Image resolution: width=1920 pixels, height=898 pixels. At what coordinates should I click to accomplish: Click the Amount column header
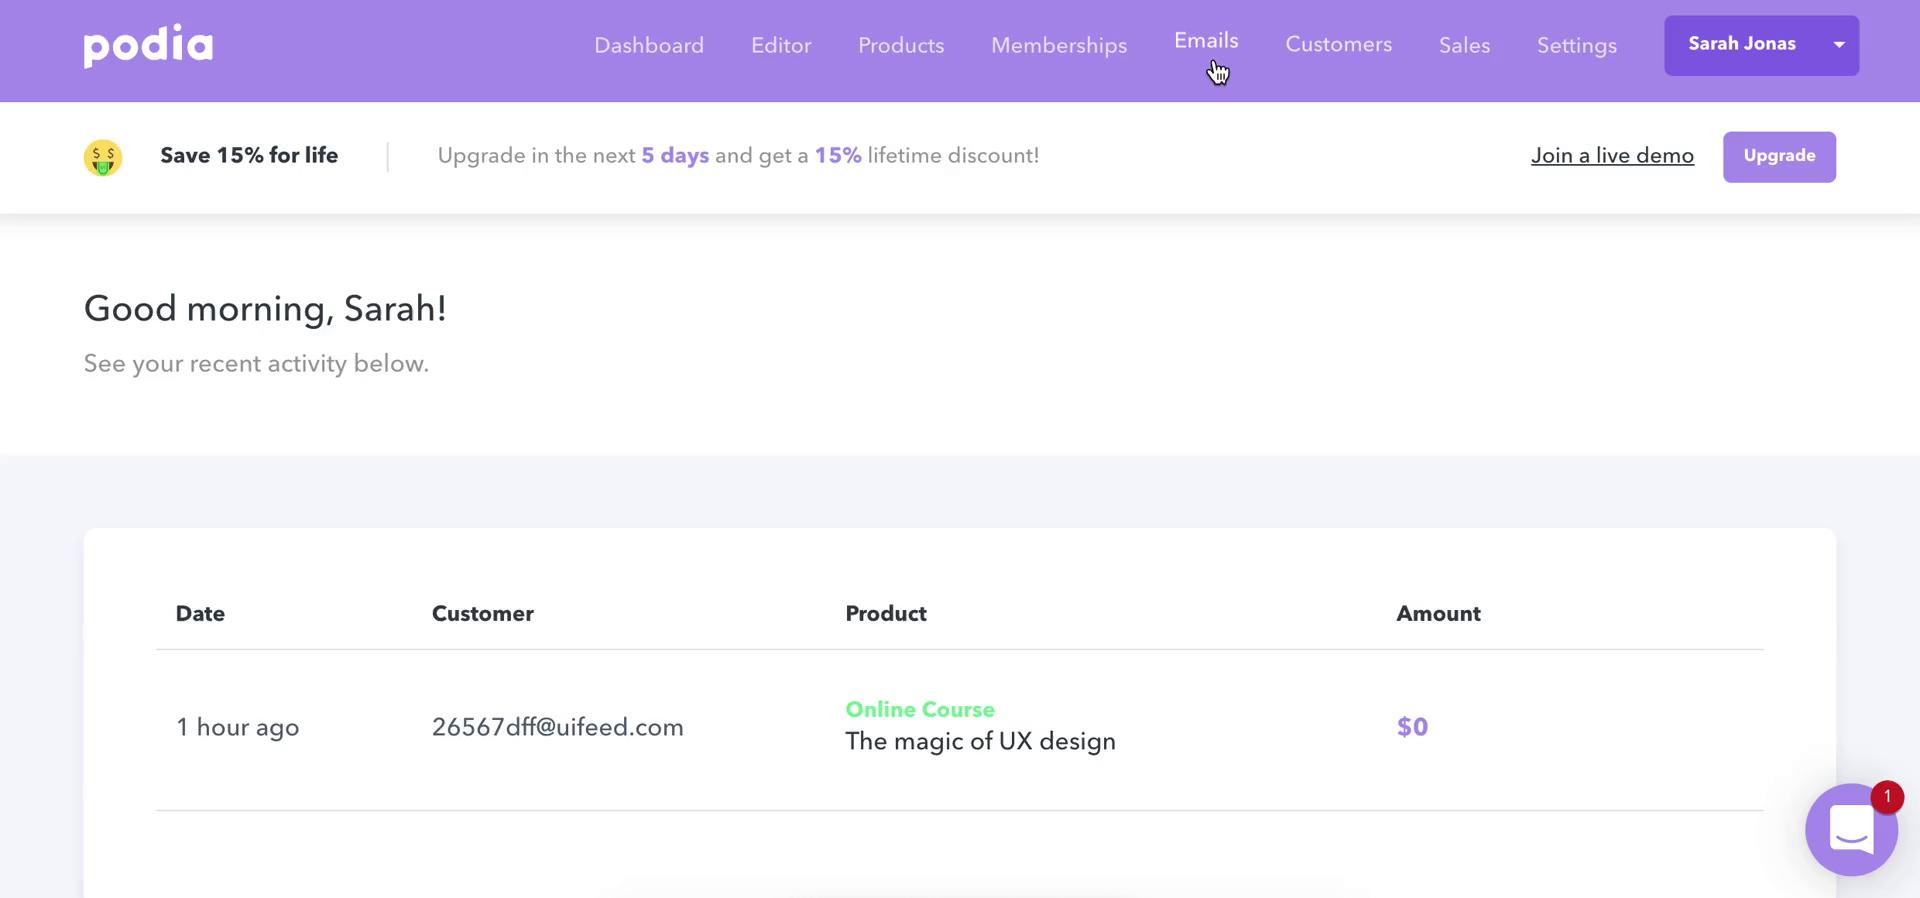click(1438, 613)
